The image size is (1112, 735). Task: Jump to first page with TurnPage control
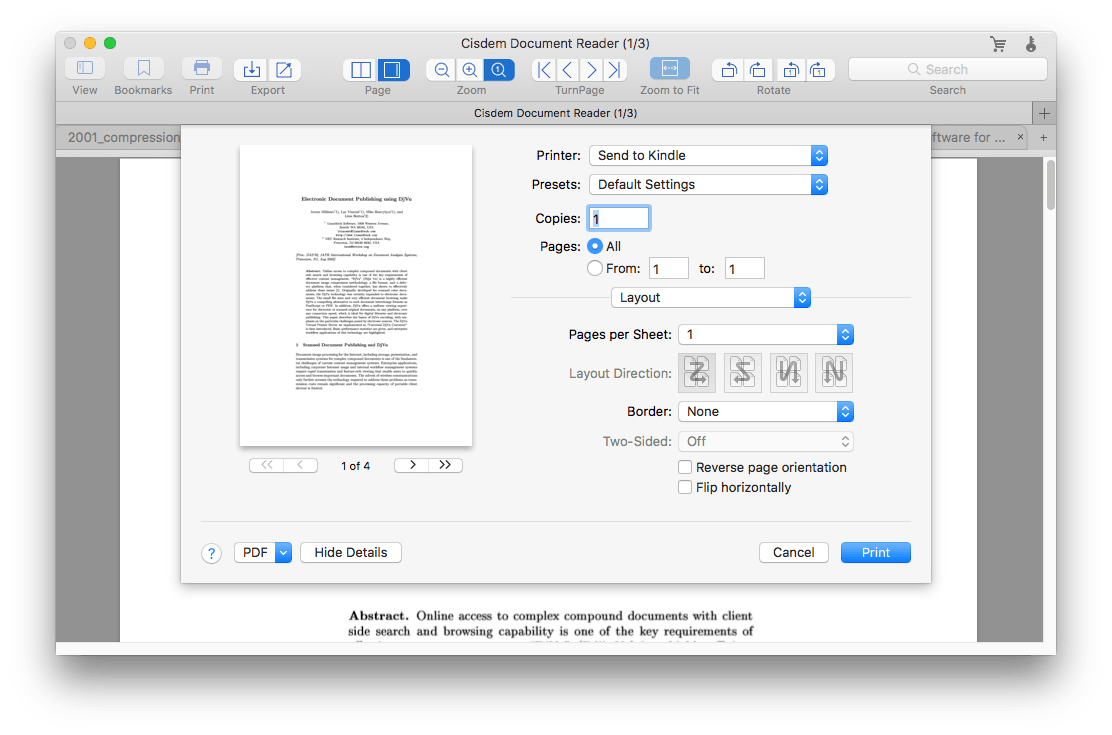coord(543,70)
